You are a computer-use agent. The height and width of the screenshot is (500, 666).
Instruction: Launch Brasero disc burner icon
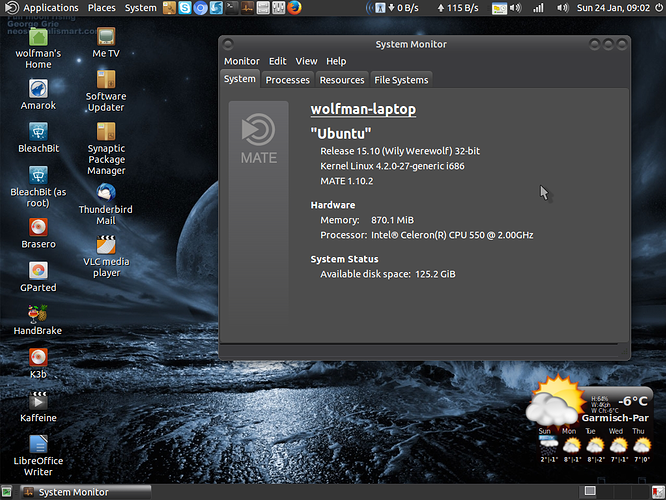(x=38, y=227)
